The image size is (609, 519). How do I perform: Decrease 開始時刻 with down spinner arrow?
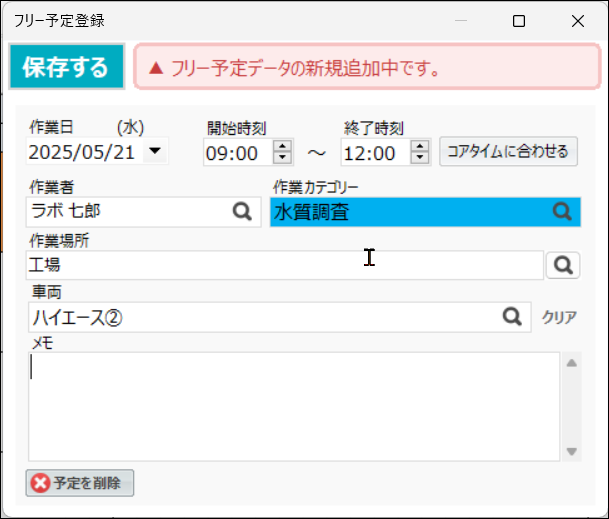tap(282, 158)
